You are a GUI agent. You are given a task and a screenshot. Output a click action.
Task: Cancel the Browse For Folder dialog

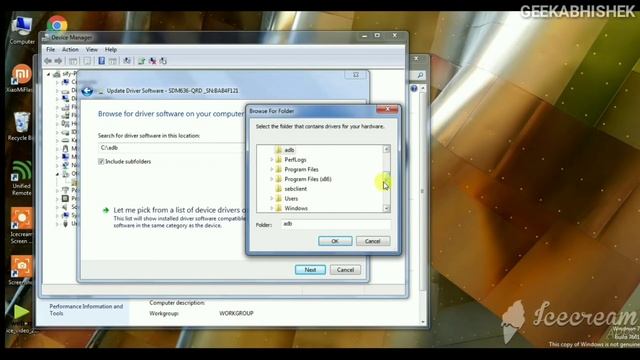point(373,241)
